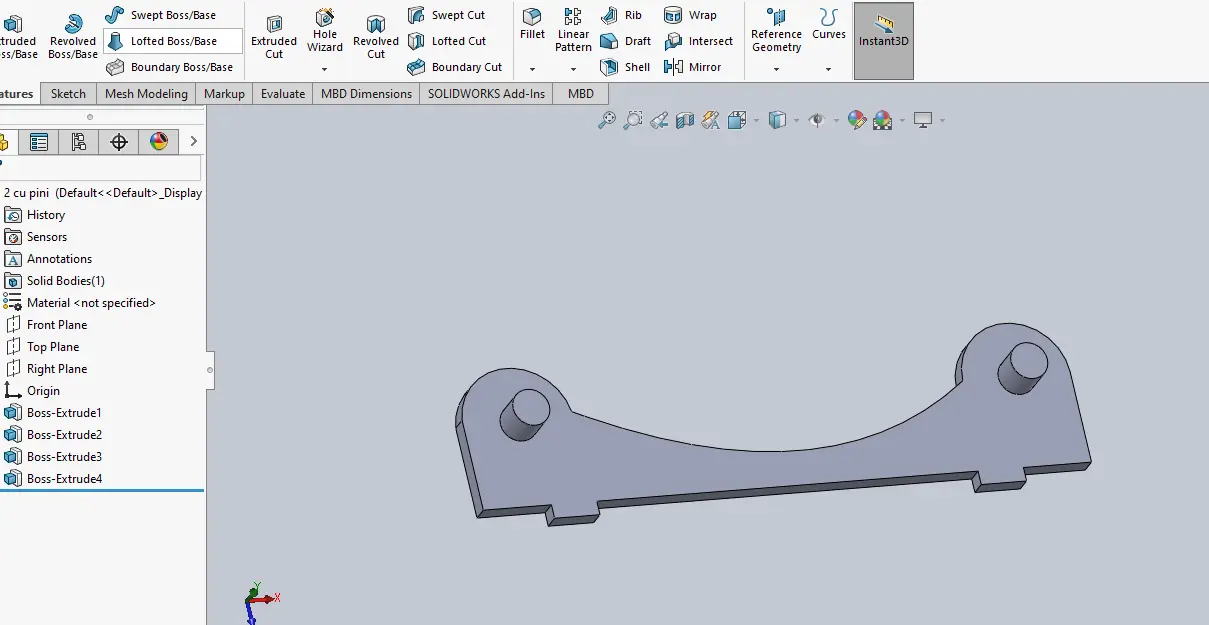The image size is (1209, 625).
Task: Open the DimXpertManager crosshair tab
Action: (x=119, y=142)
